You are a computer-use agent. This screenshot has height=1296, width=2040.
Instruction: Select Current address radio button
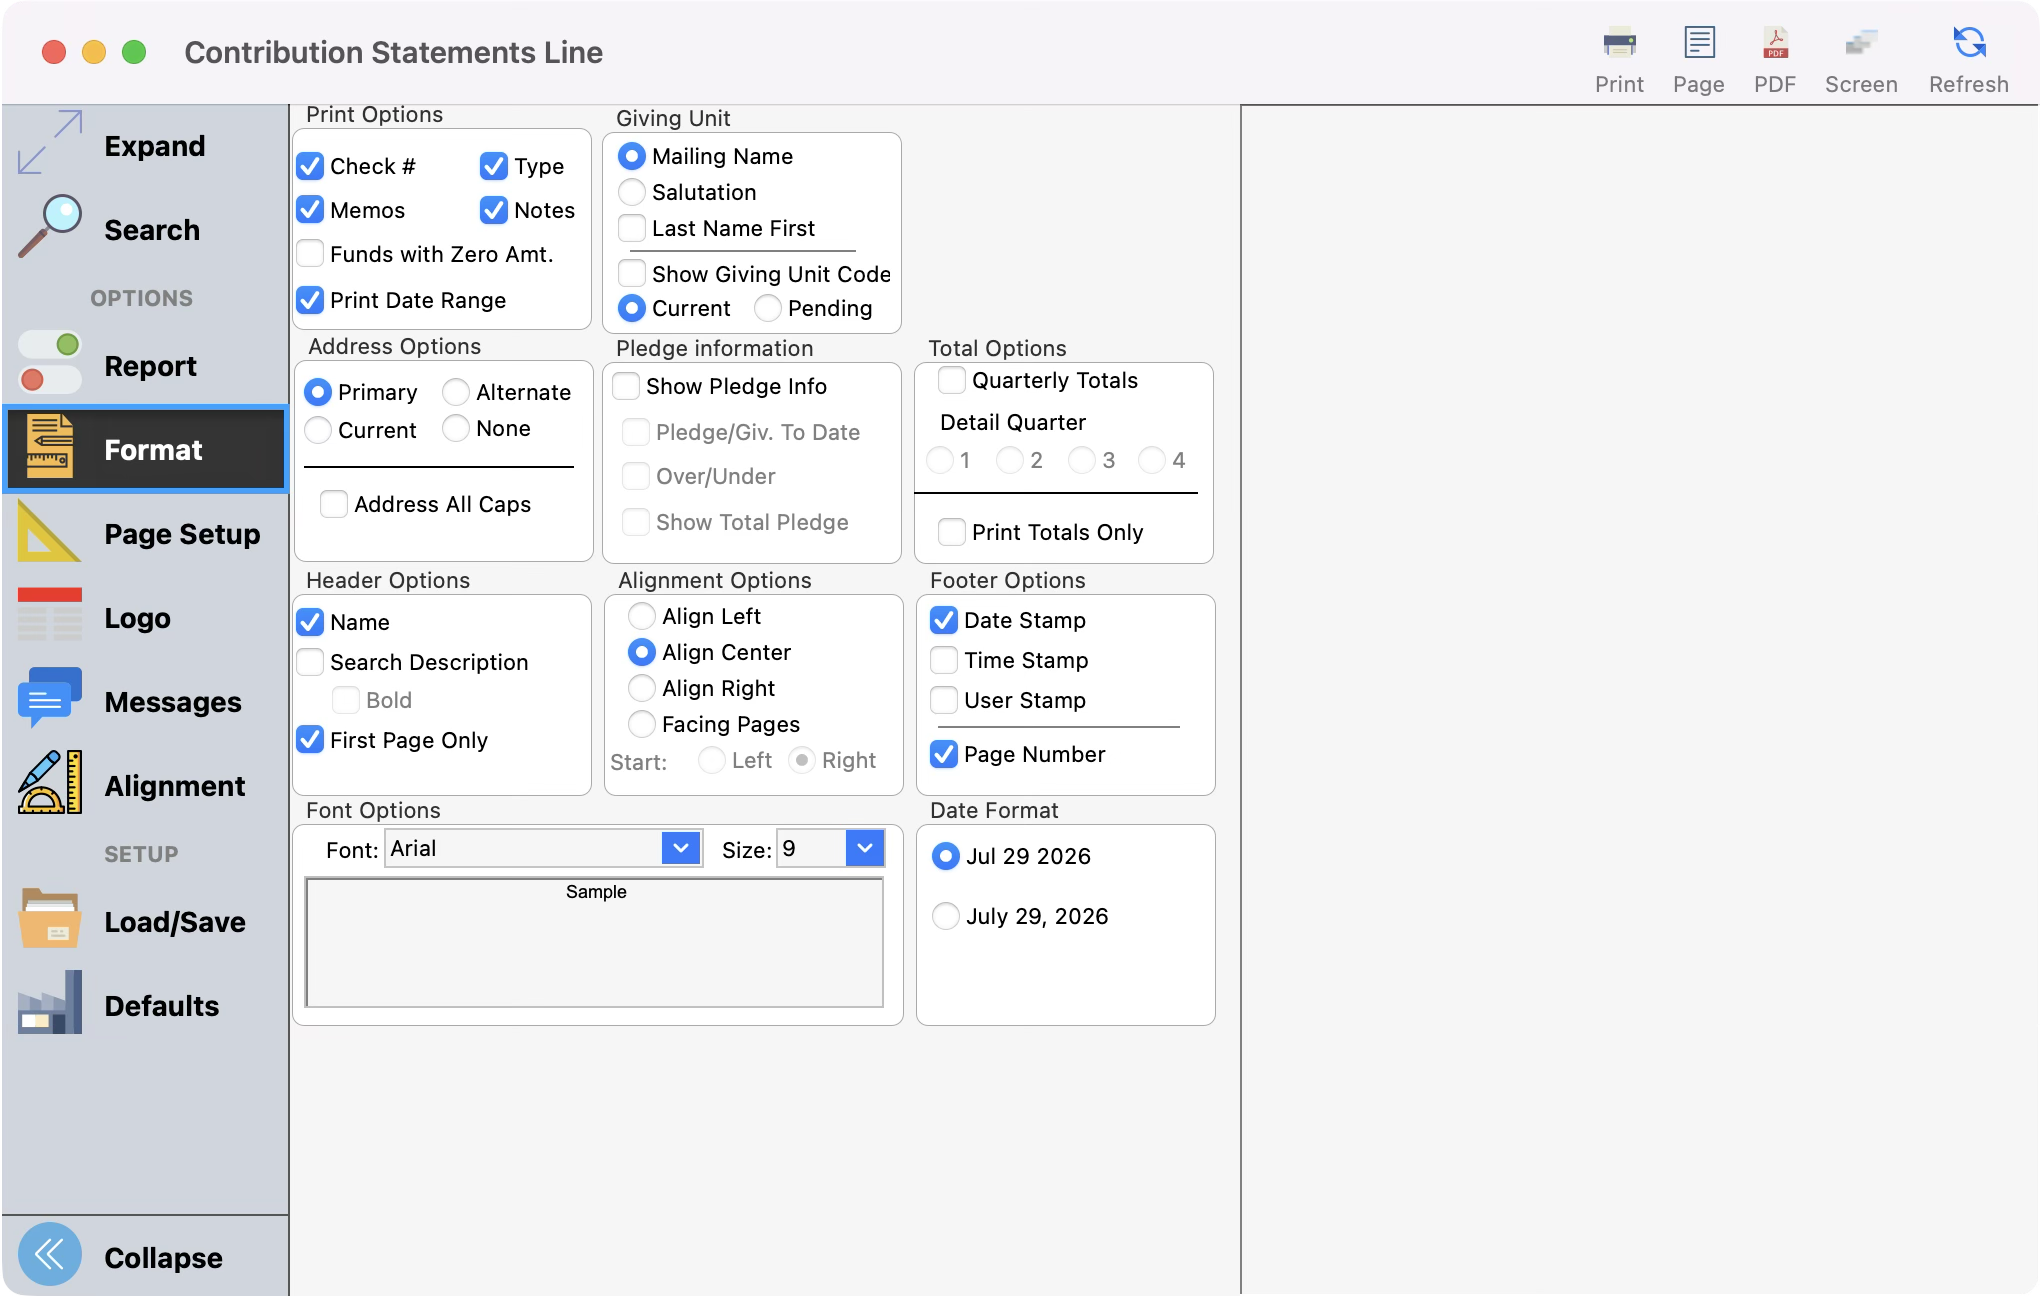pos(318,430)
